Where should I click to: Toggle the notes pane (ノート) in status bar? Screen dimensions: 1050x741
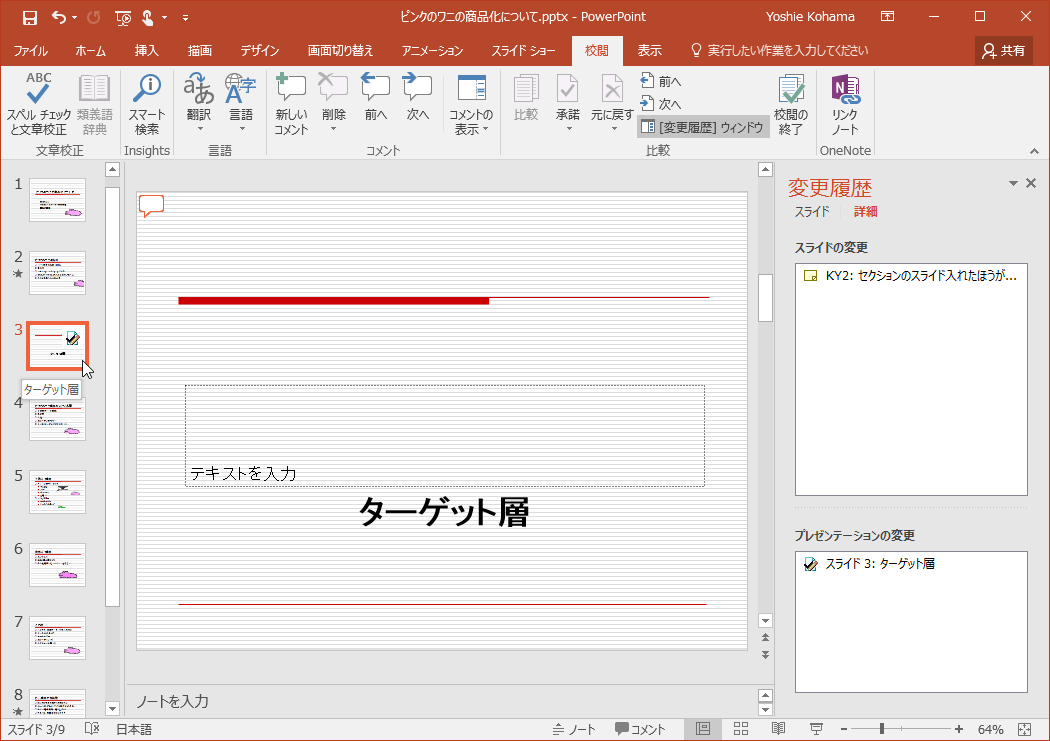pyautogui.click(x=574, y=729)
